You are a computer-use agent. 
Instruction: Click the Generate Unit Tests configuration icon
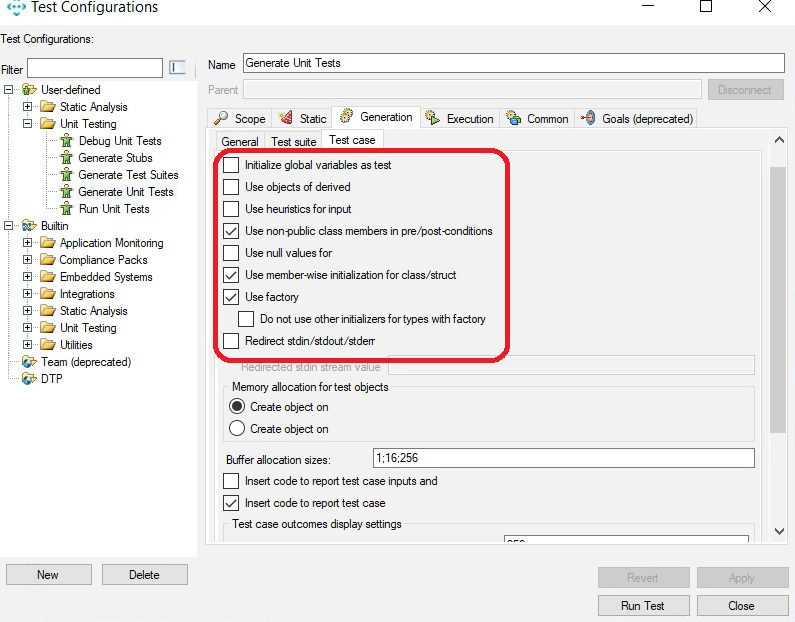[x=66, y=192]
